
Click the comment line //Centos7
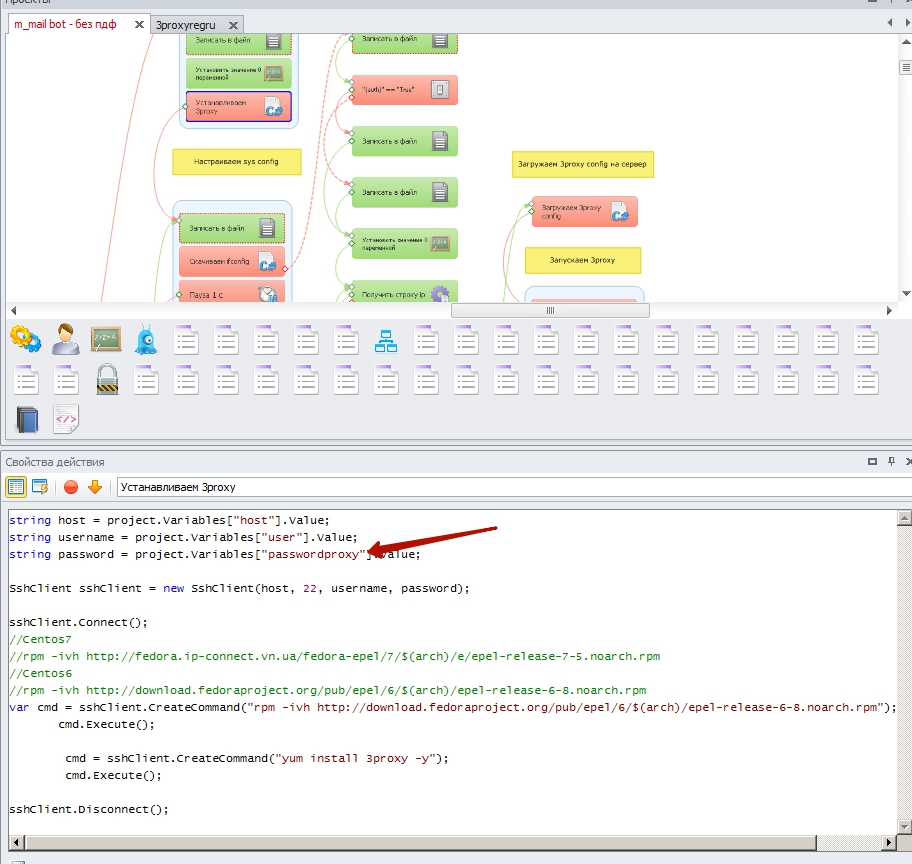tap(40, 639)
